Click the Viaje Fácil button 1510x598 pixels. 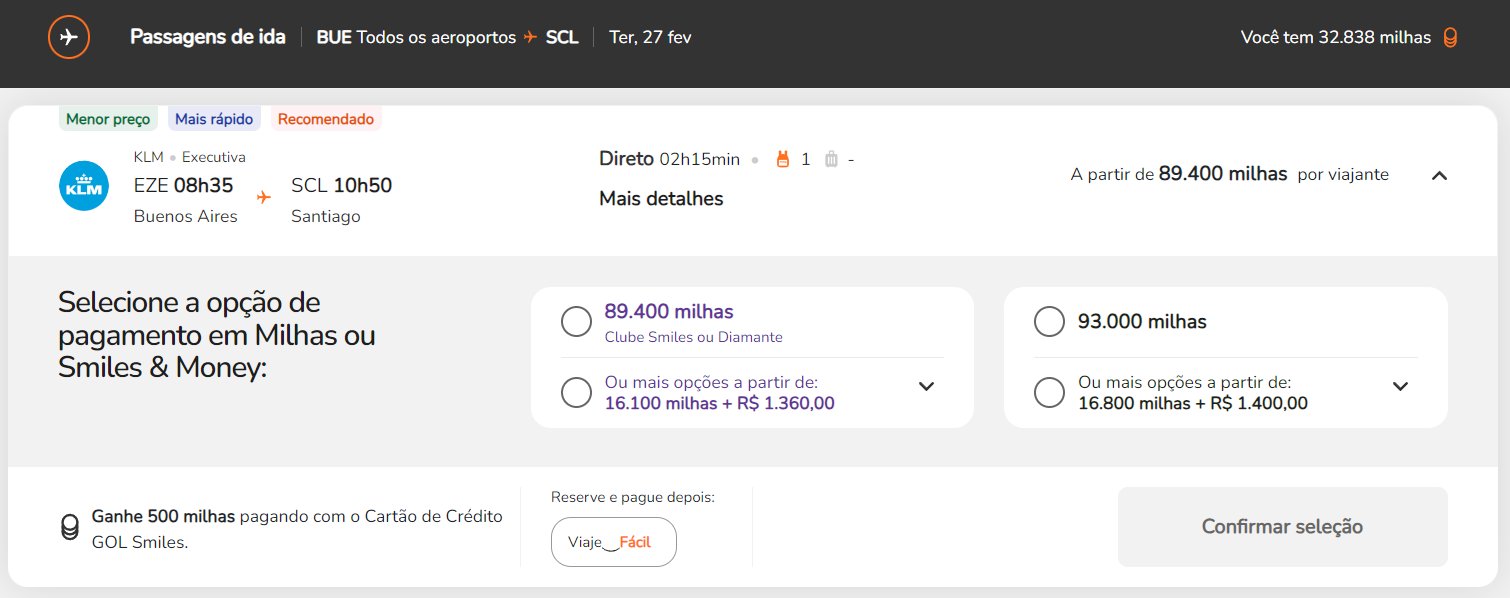pos(614,542)
